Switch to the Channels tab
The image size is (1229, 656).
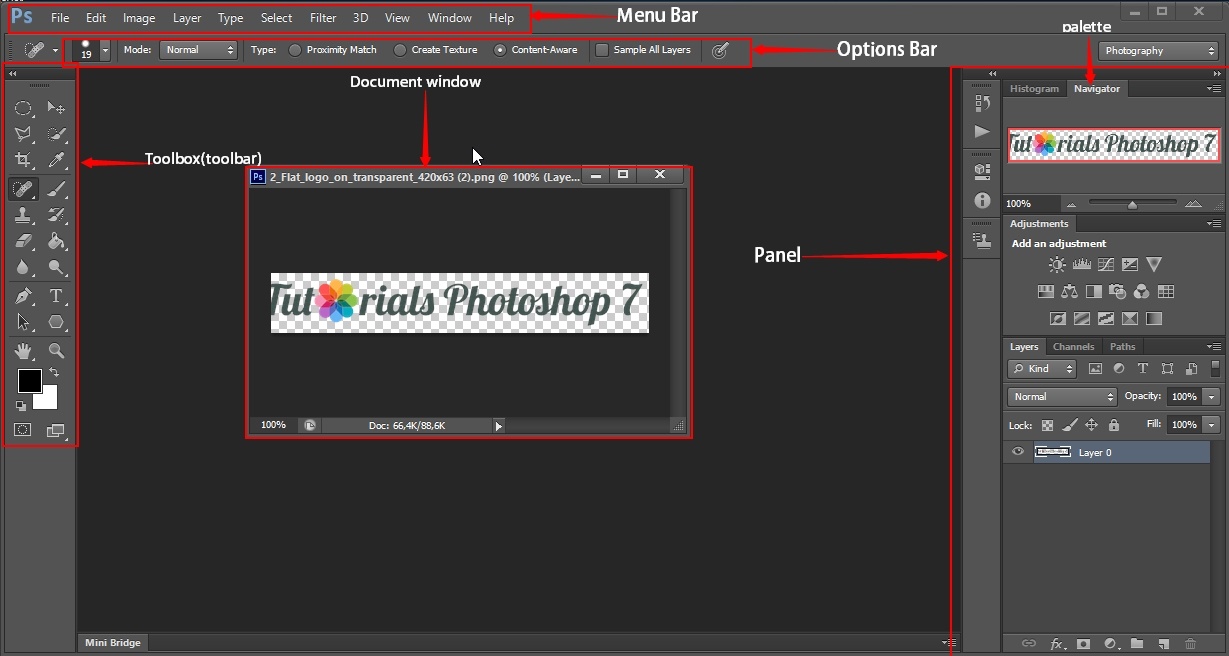point(1073,347)
